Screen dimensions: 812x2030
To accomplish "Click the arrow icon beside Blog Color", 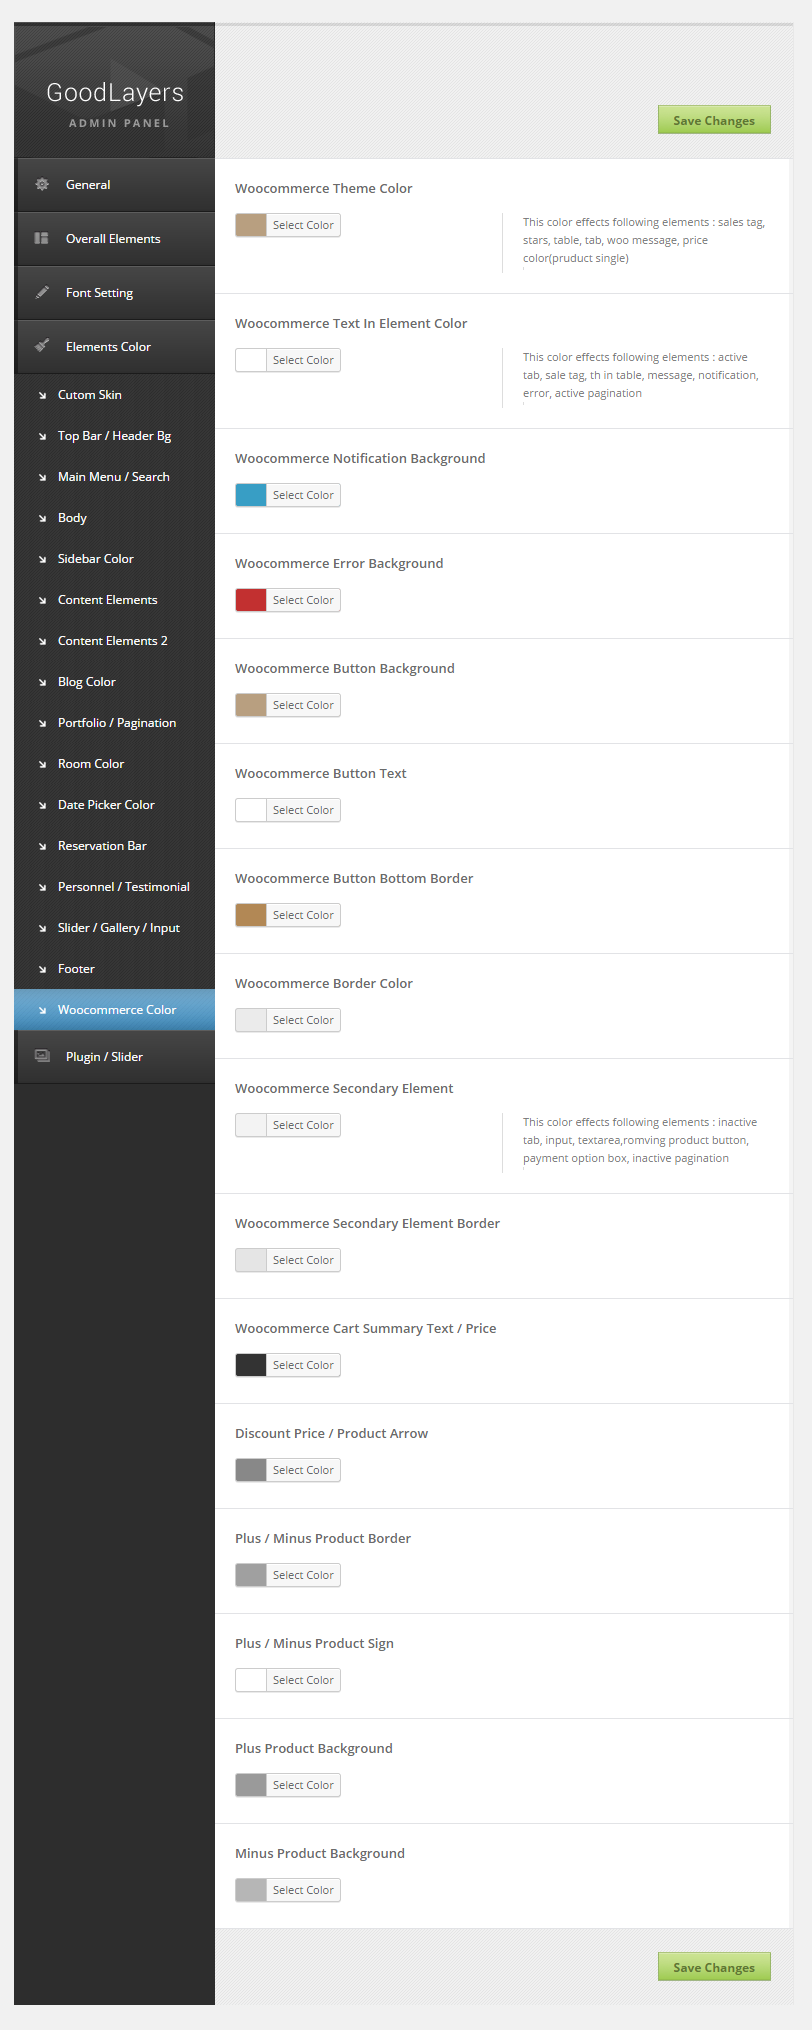I will pyautogui.click(x=42, y=682).
